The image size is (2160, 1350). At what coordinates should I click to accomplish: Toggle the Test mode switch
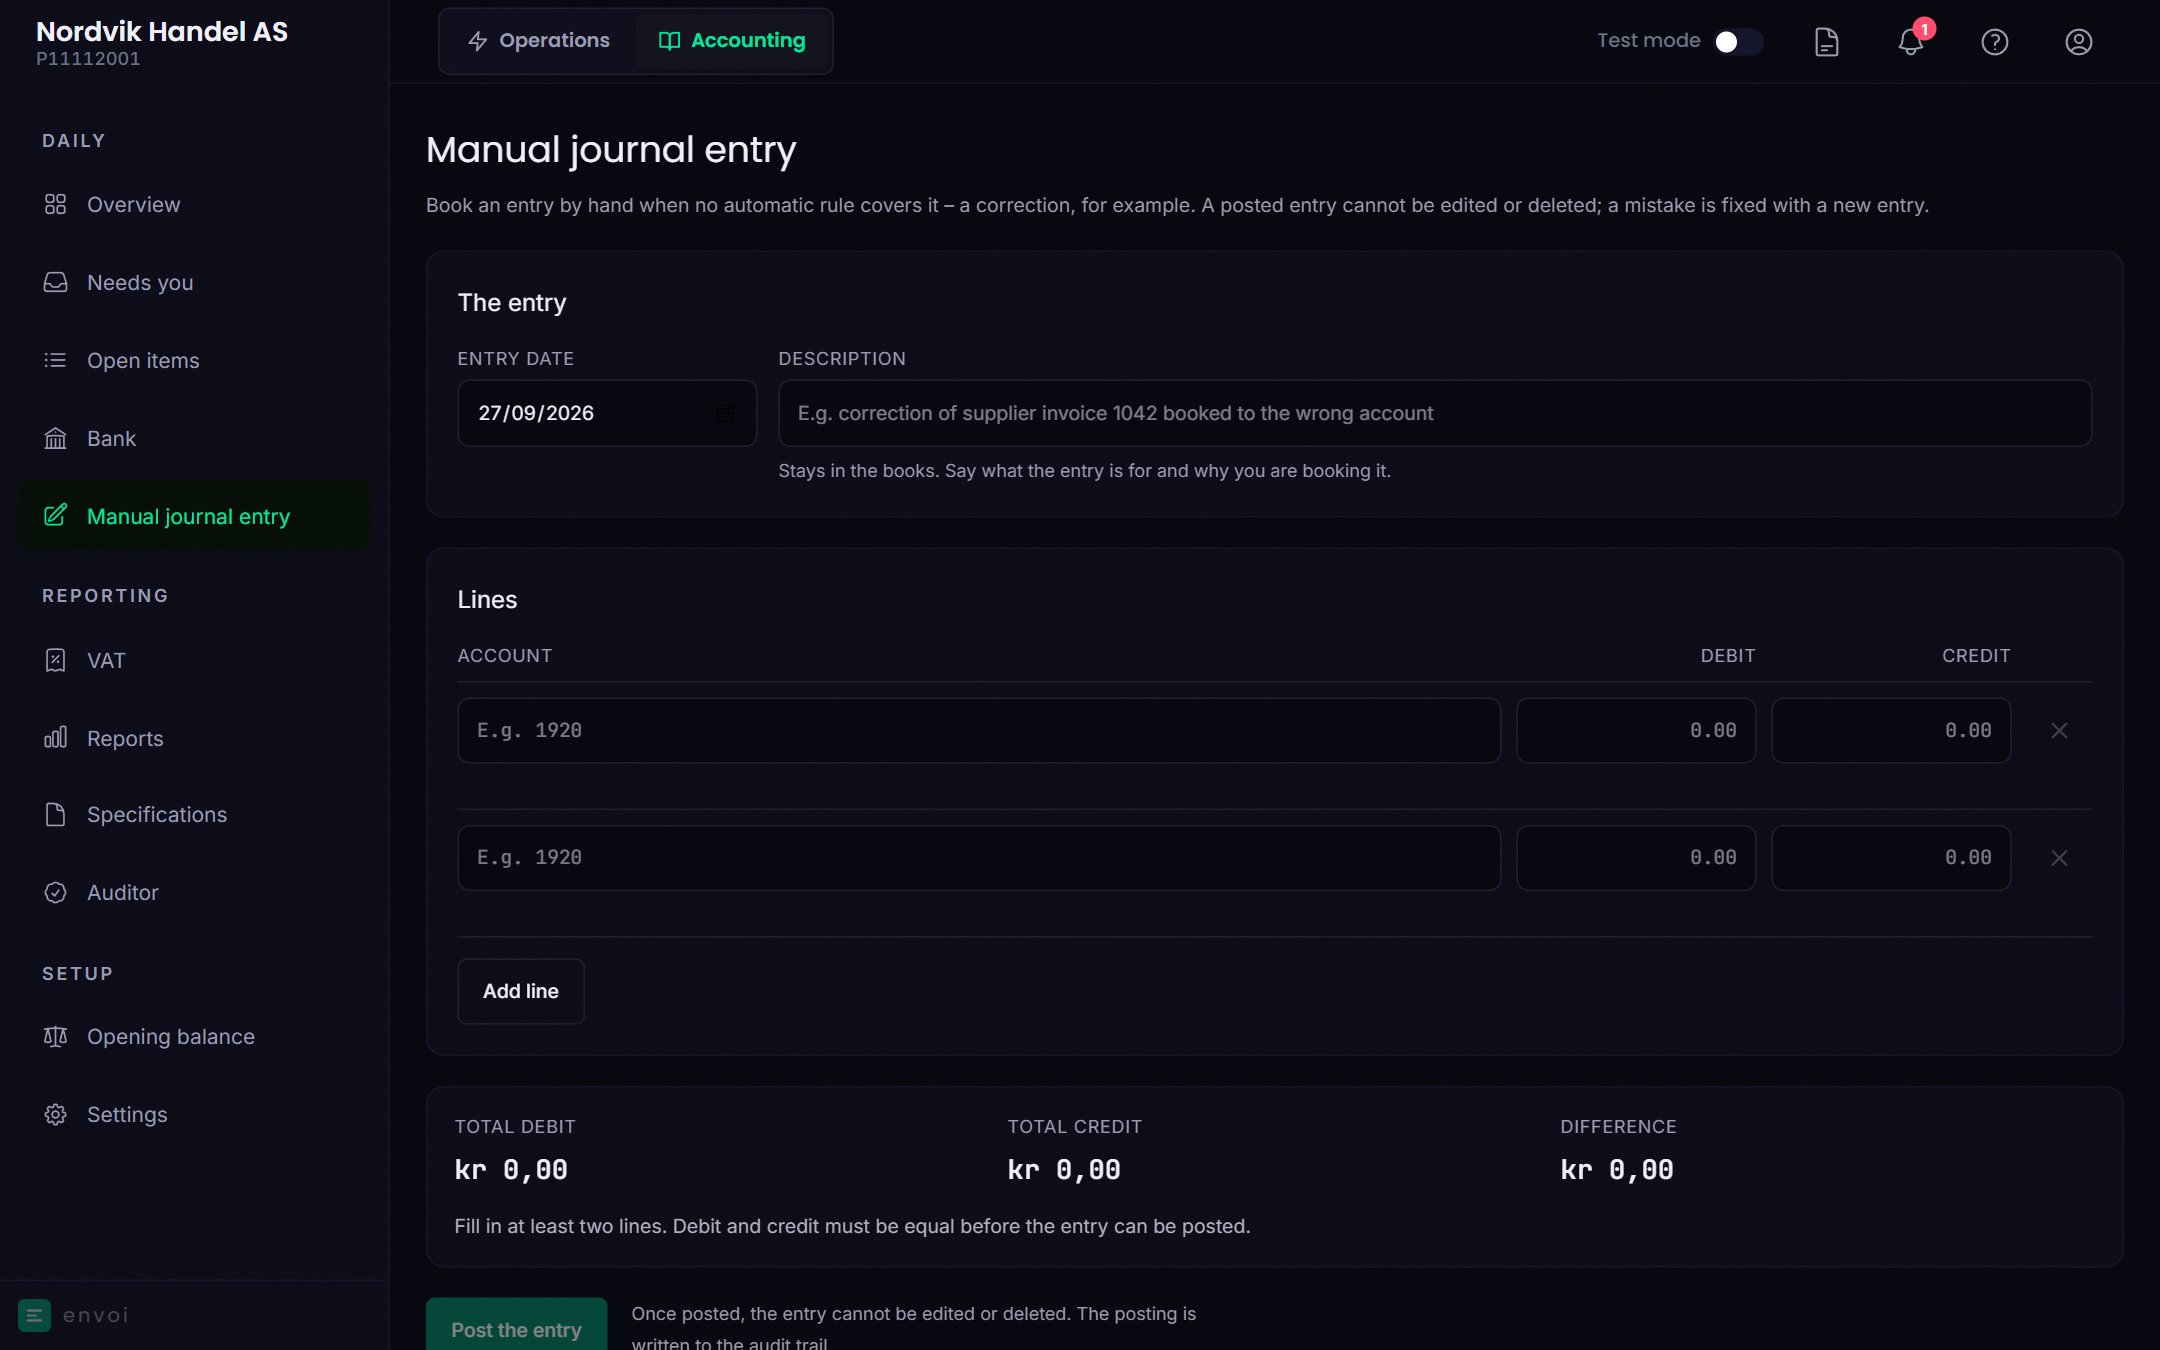tap(1738, 41)
